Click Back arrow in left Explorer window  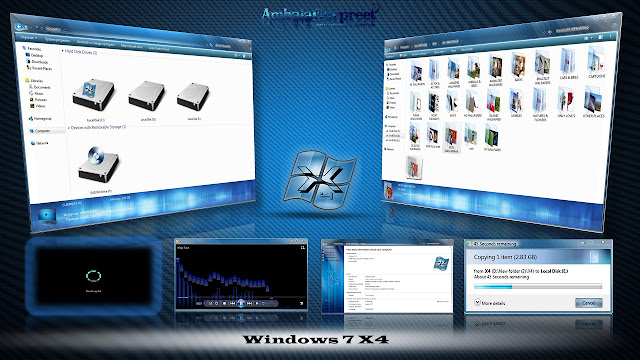click(19, 27)
